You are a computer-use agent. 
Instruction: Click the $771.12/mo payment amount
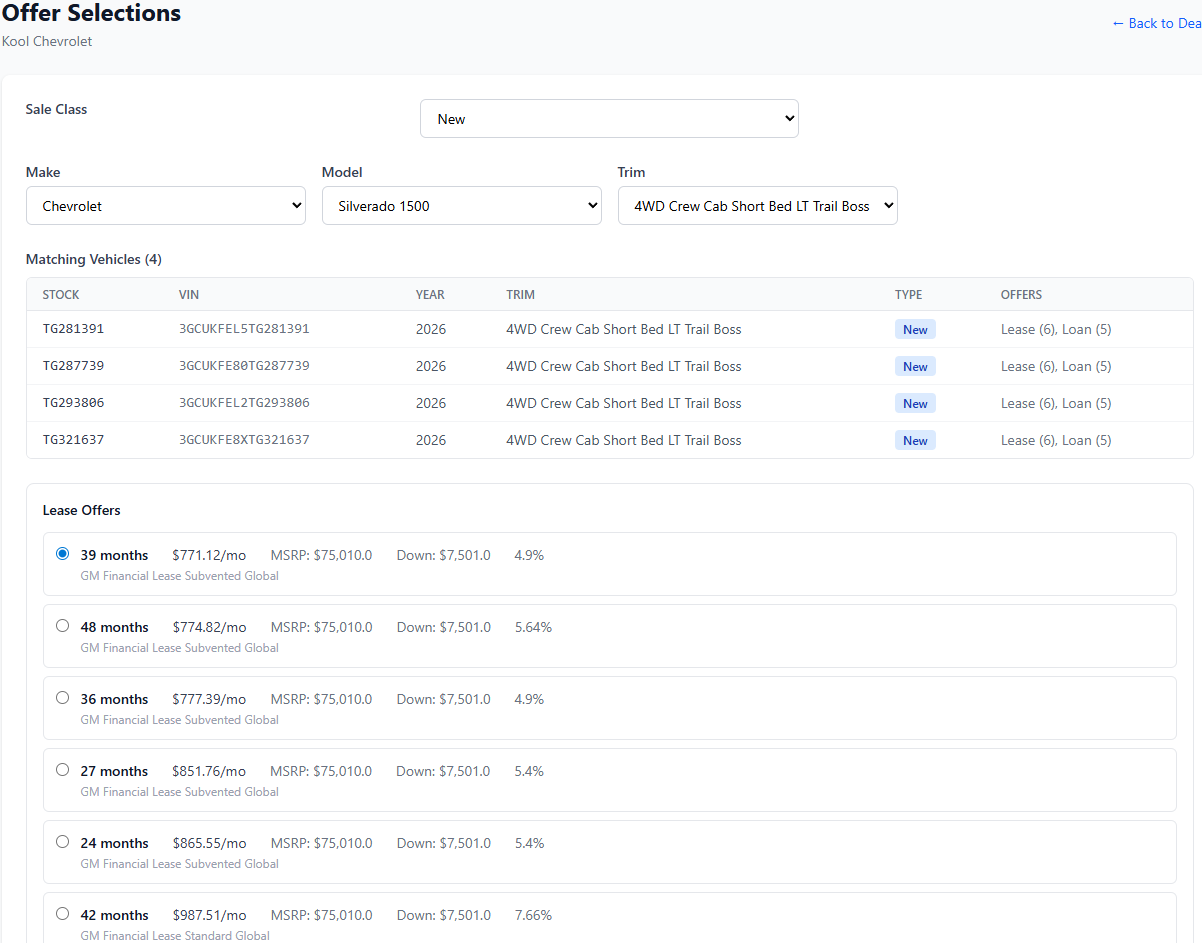[209, 555]
